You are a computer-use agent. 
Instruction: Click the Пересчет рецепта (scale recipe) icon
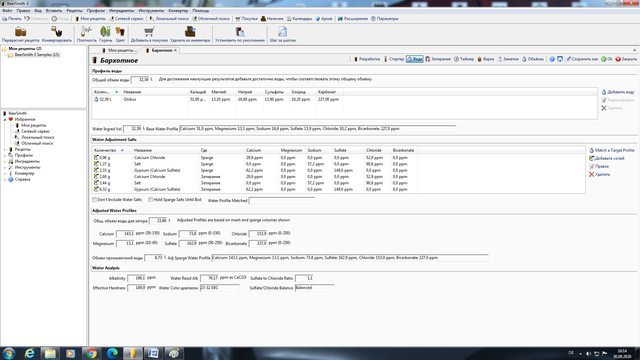pos(20,34)
